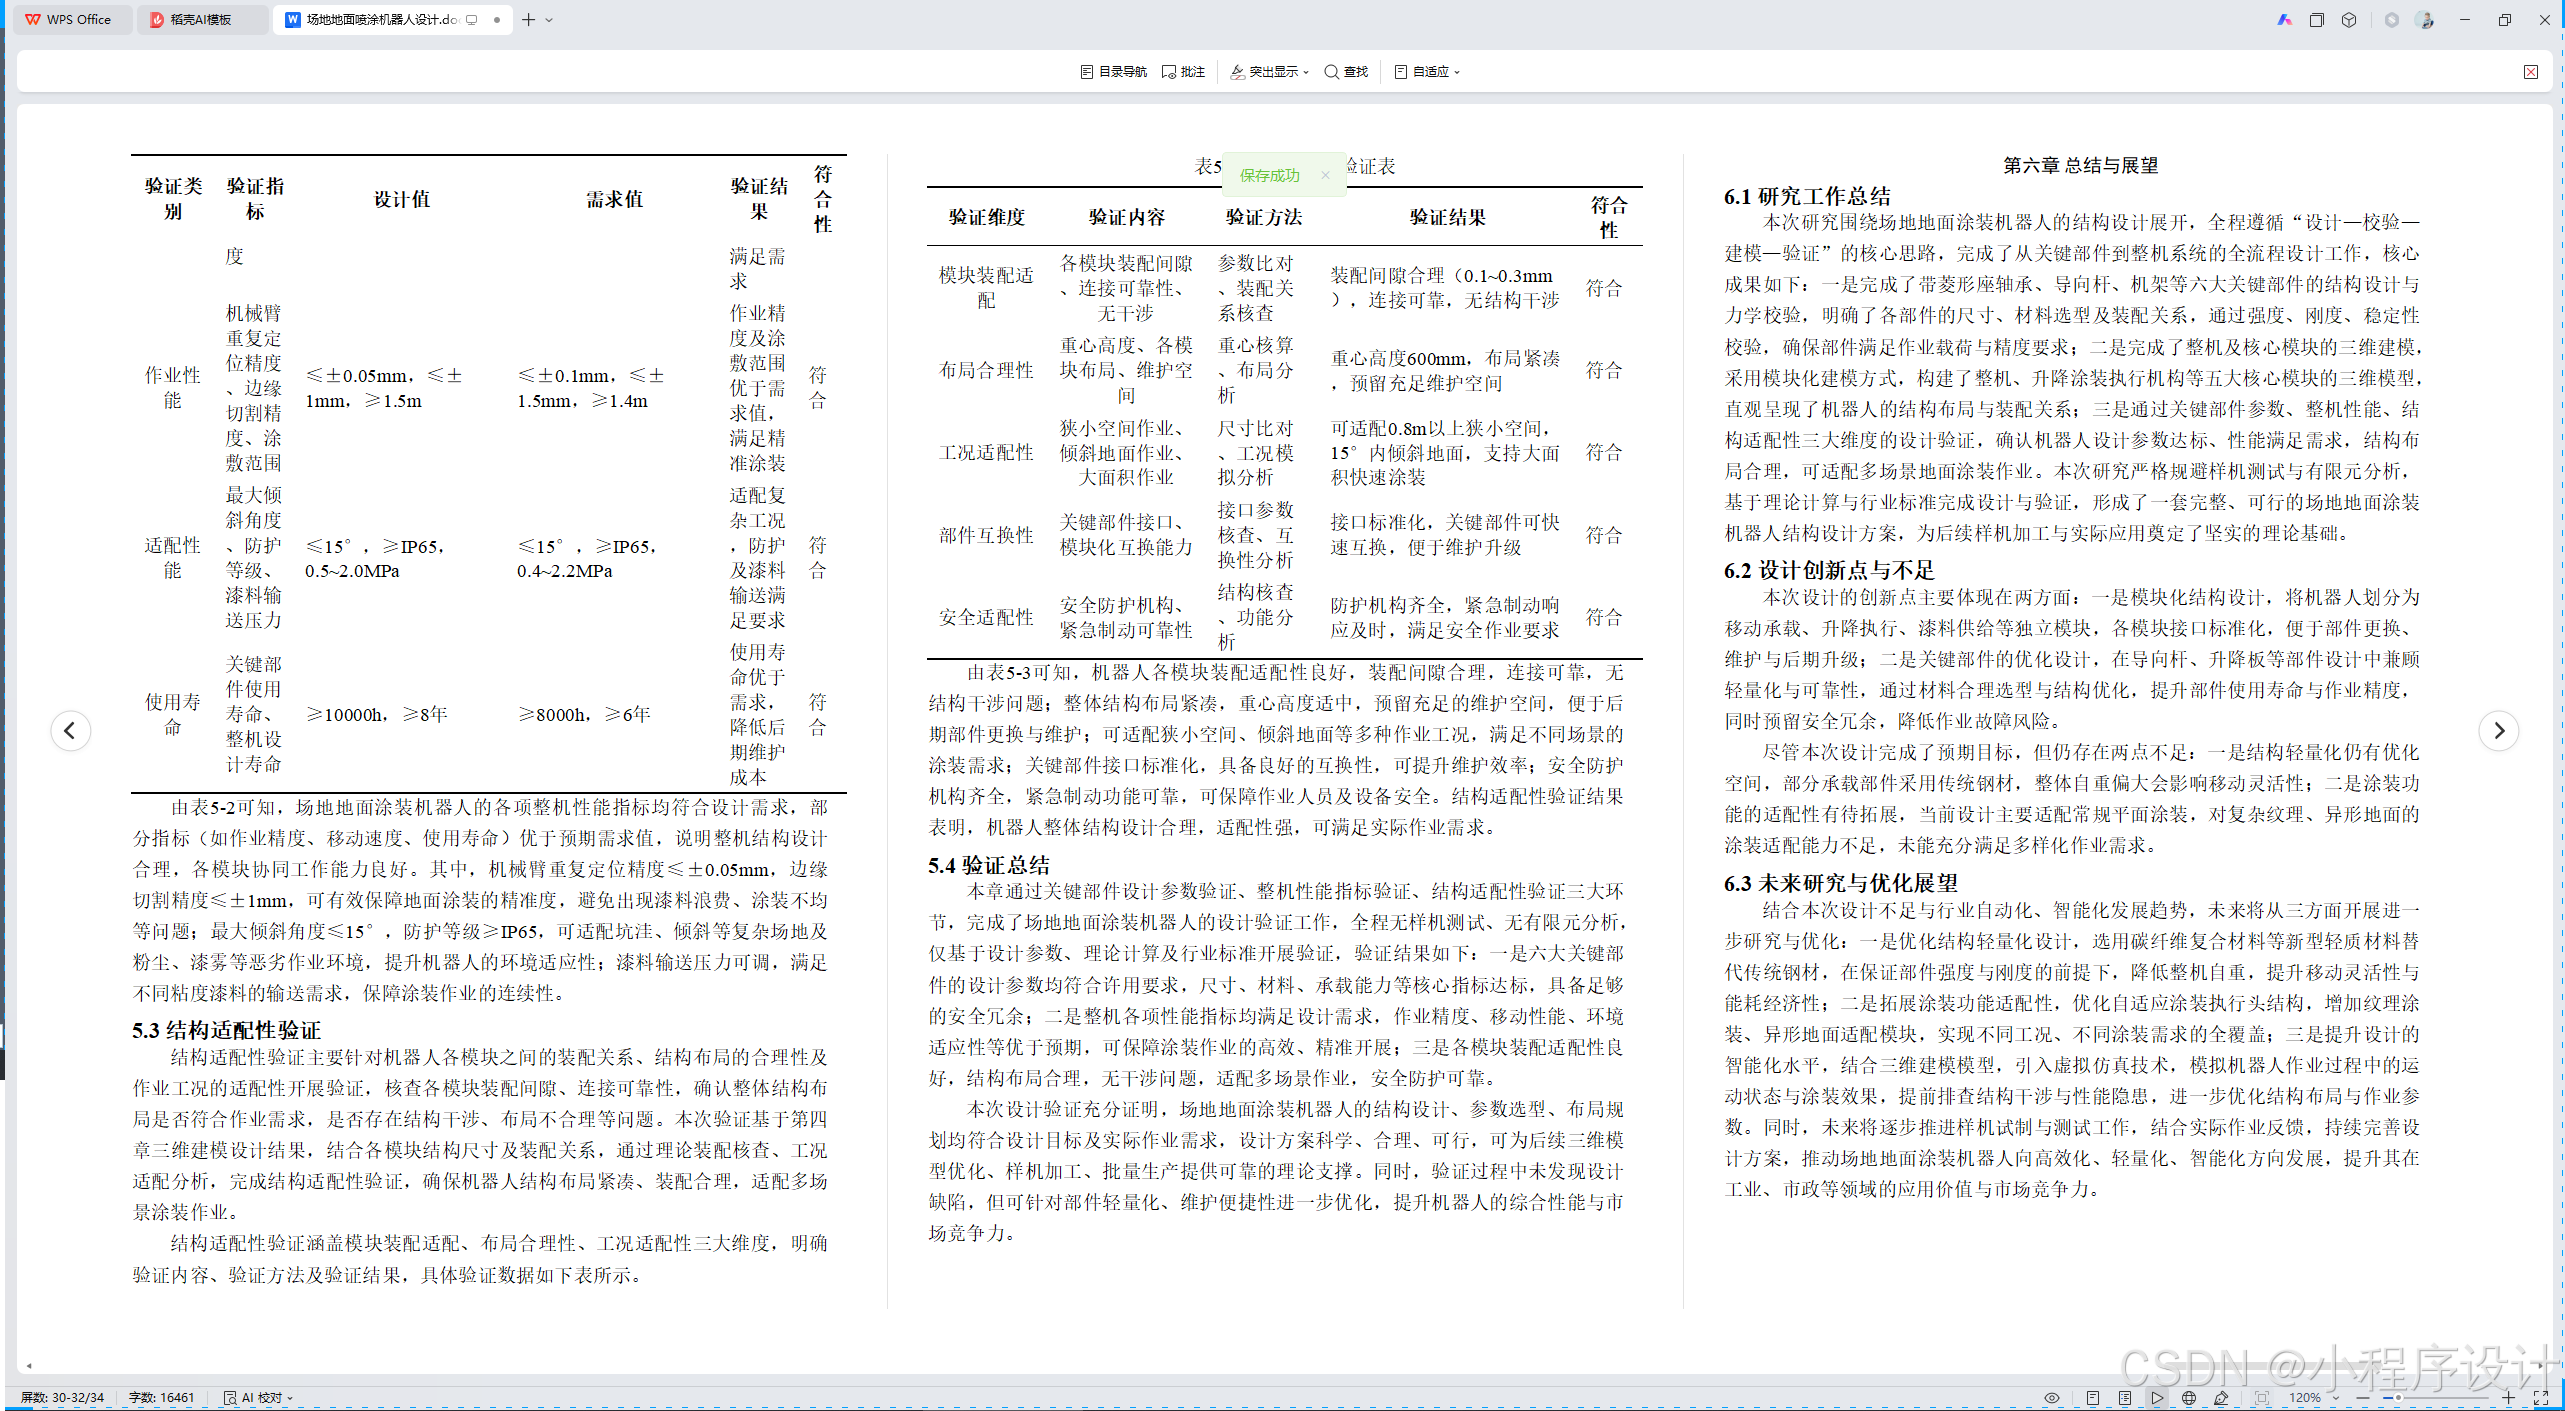Click the heading 6.3 未来研究与优化展望
Image resolution: width=2565 pixels, height=1411 pixels.
click(x=1841, y=883)
